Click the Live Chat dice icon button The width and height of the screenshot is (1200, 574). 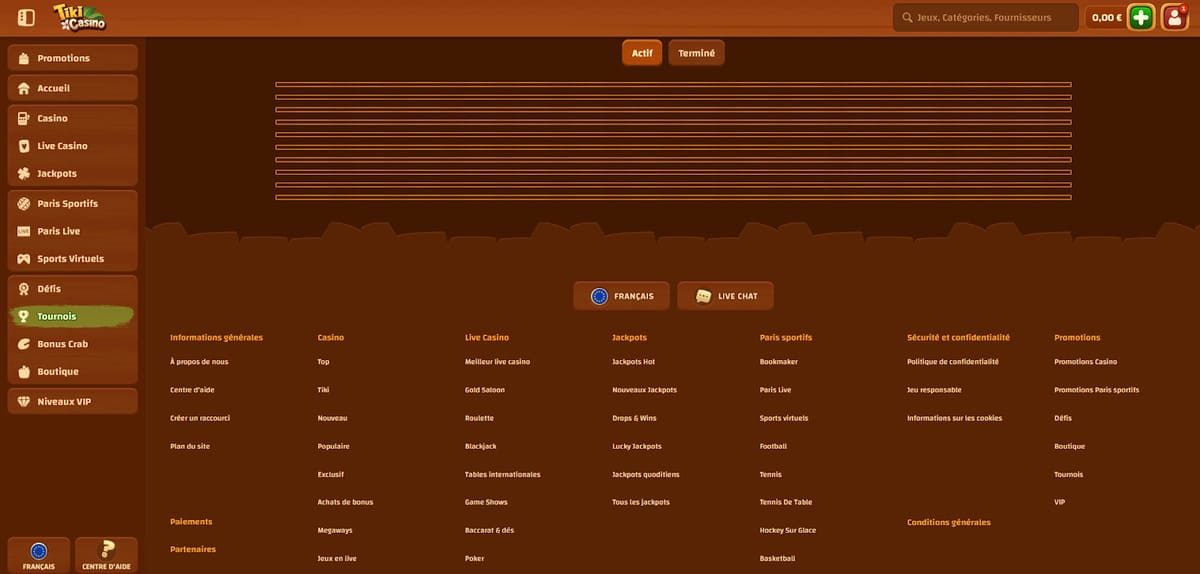[x=725, y=296]
